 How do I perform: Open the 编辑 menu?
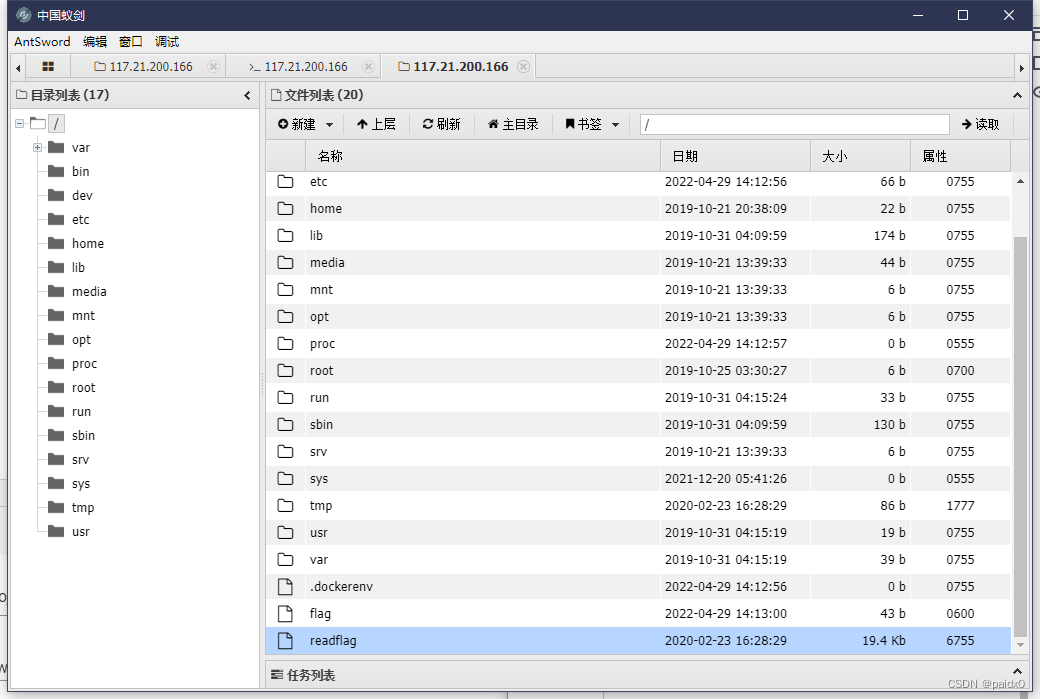(95, 41)
